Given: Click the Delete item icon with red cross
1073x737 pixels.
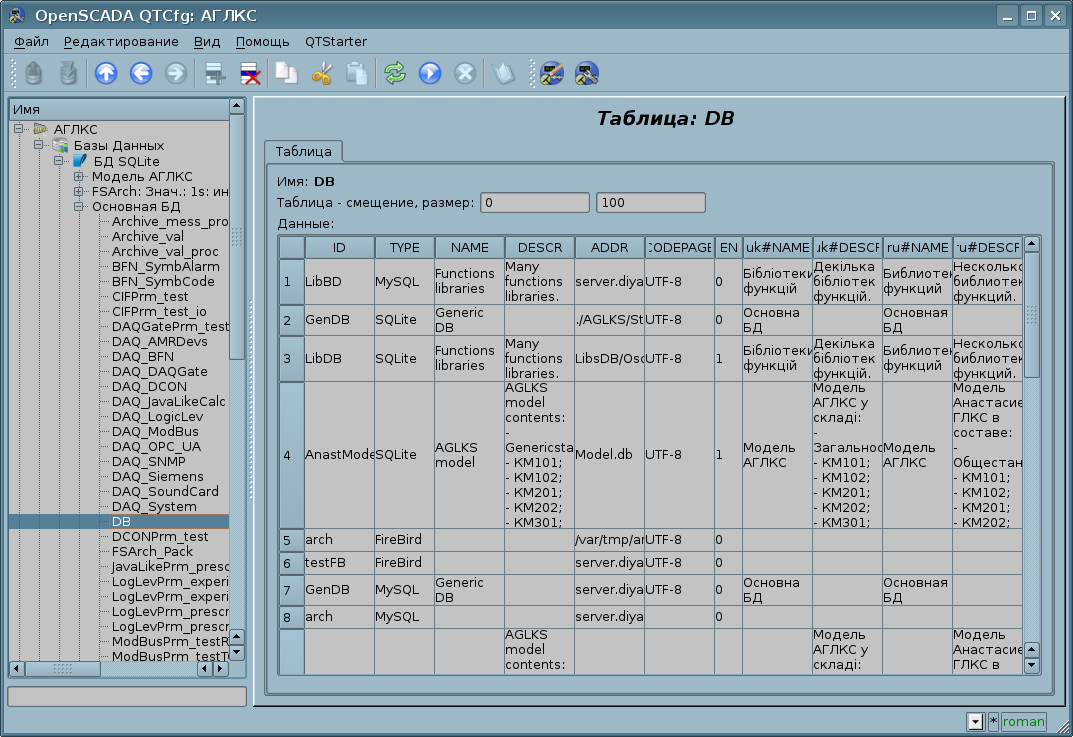Looking at the screenshot, I should (249, 73).
